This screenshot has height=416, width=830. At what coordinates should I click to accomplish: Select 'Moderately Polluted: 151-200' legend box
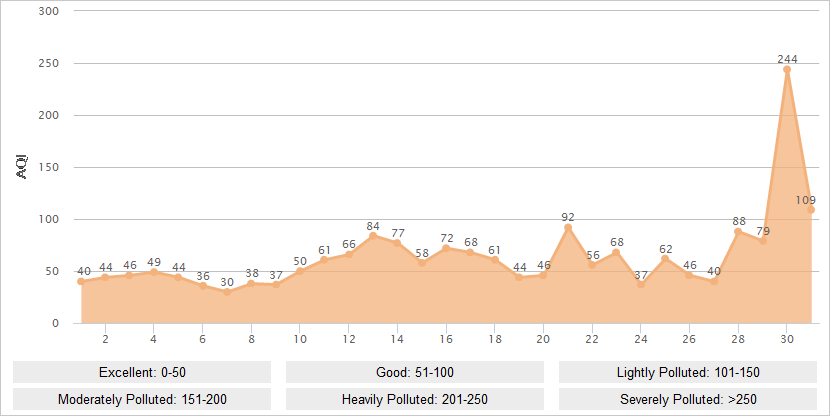(x=142, y=399)
